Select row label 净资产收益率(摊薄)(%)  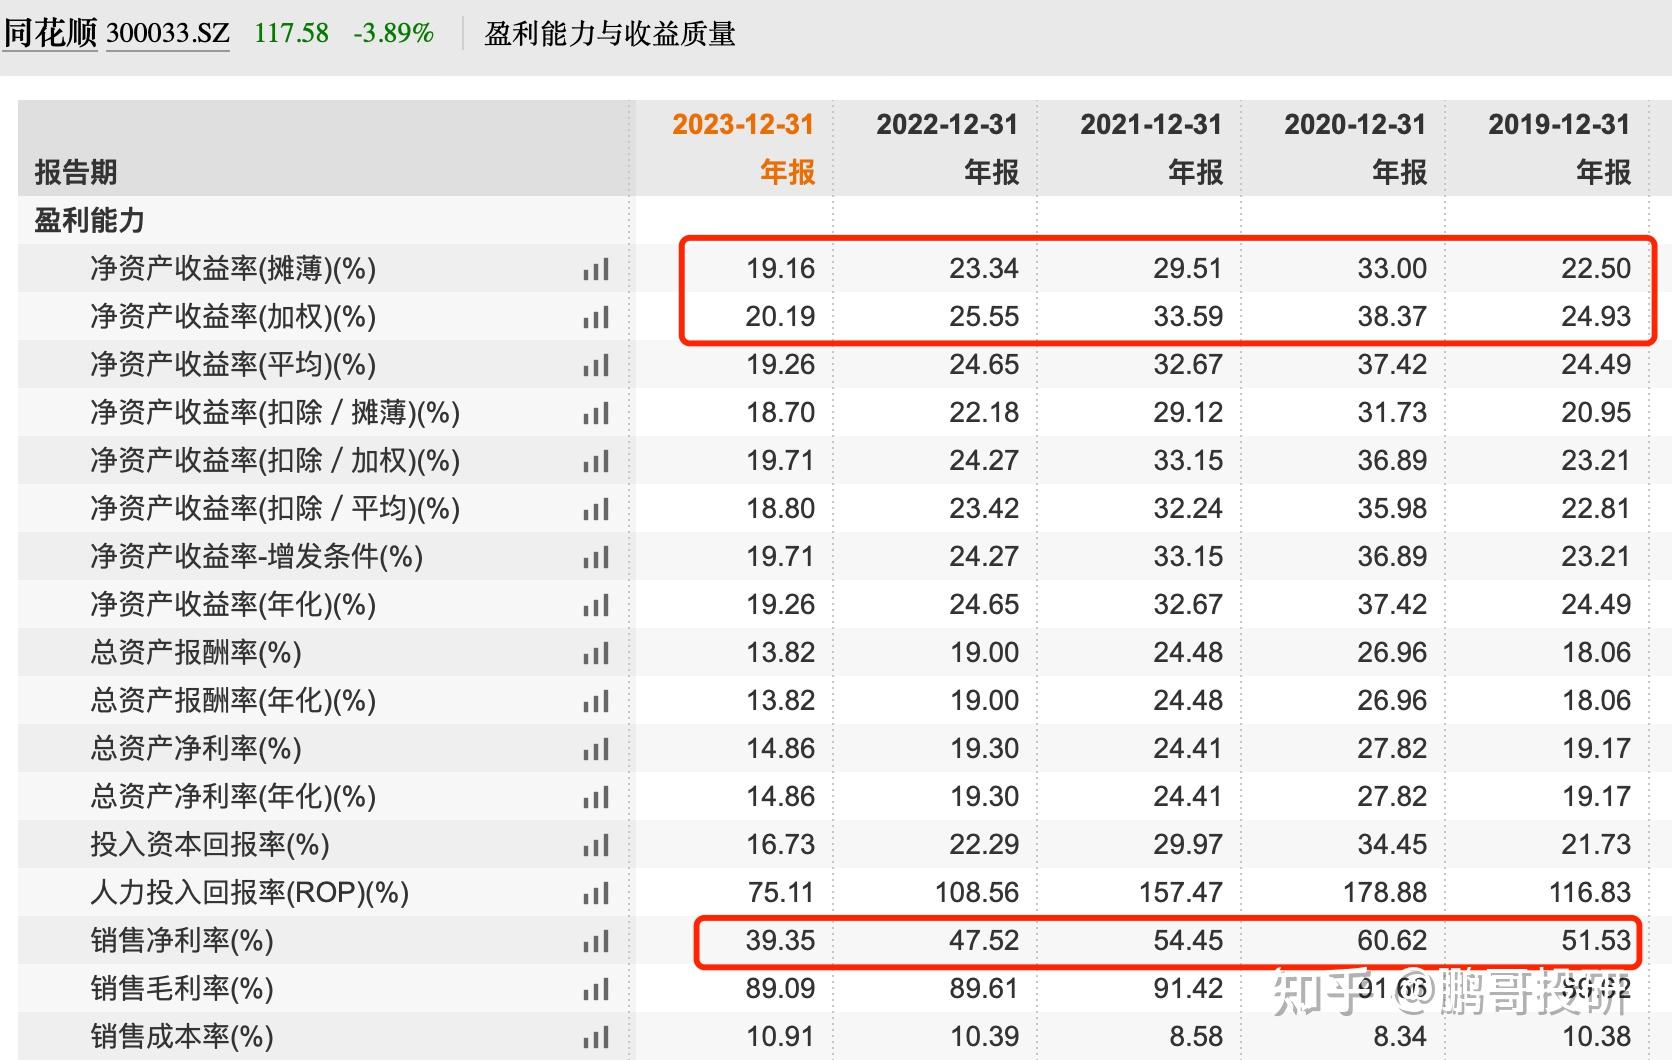coord(233,269)
